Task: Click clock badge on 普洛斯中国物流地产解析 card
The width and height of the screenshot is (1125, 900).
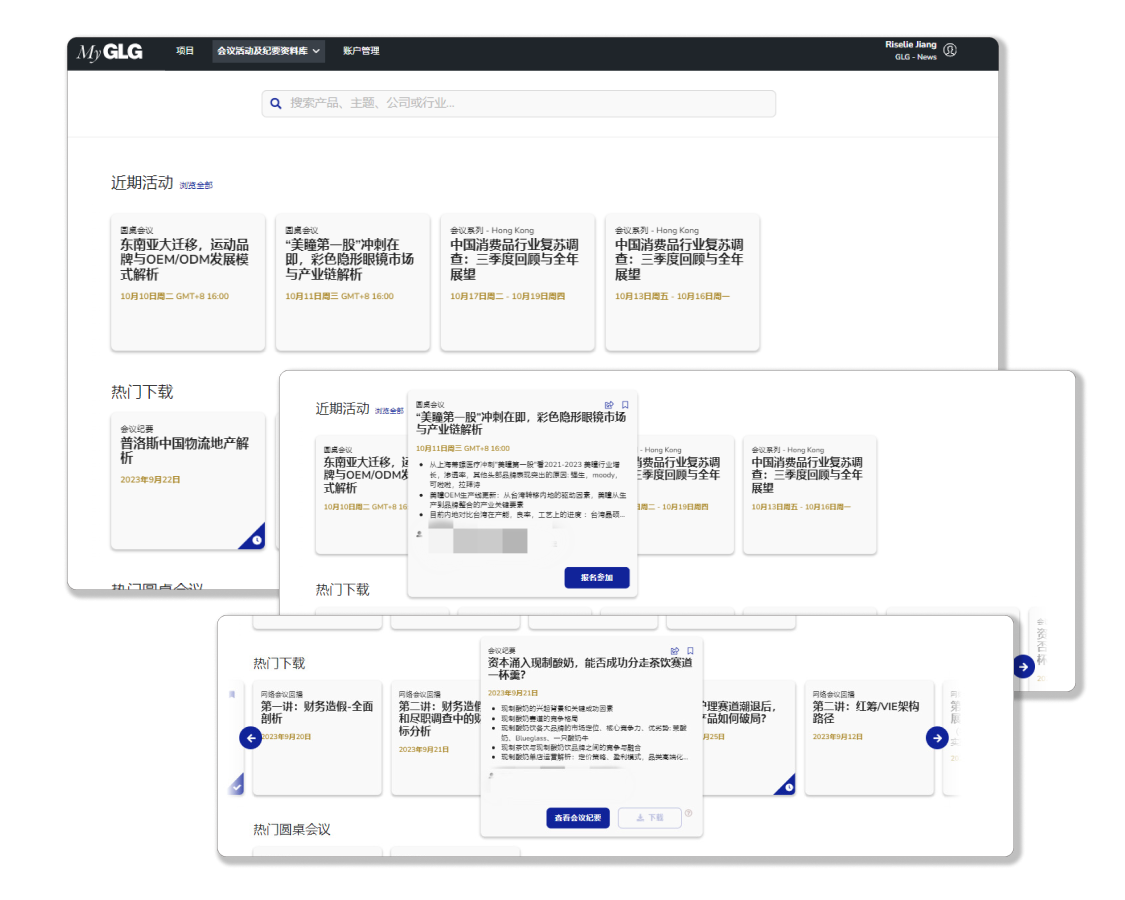Action: (257, 540)
